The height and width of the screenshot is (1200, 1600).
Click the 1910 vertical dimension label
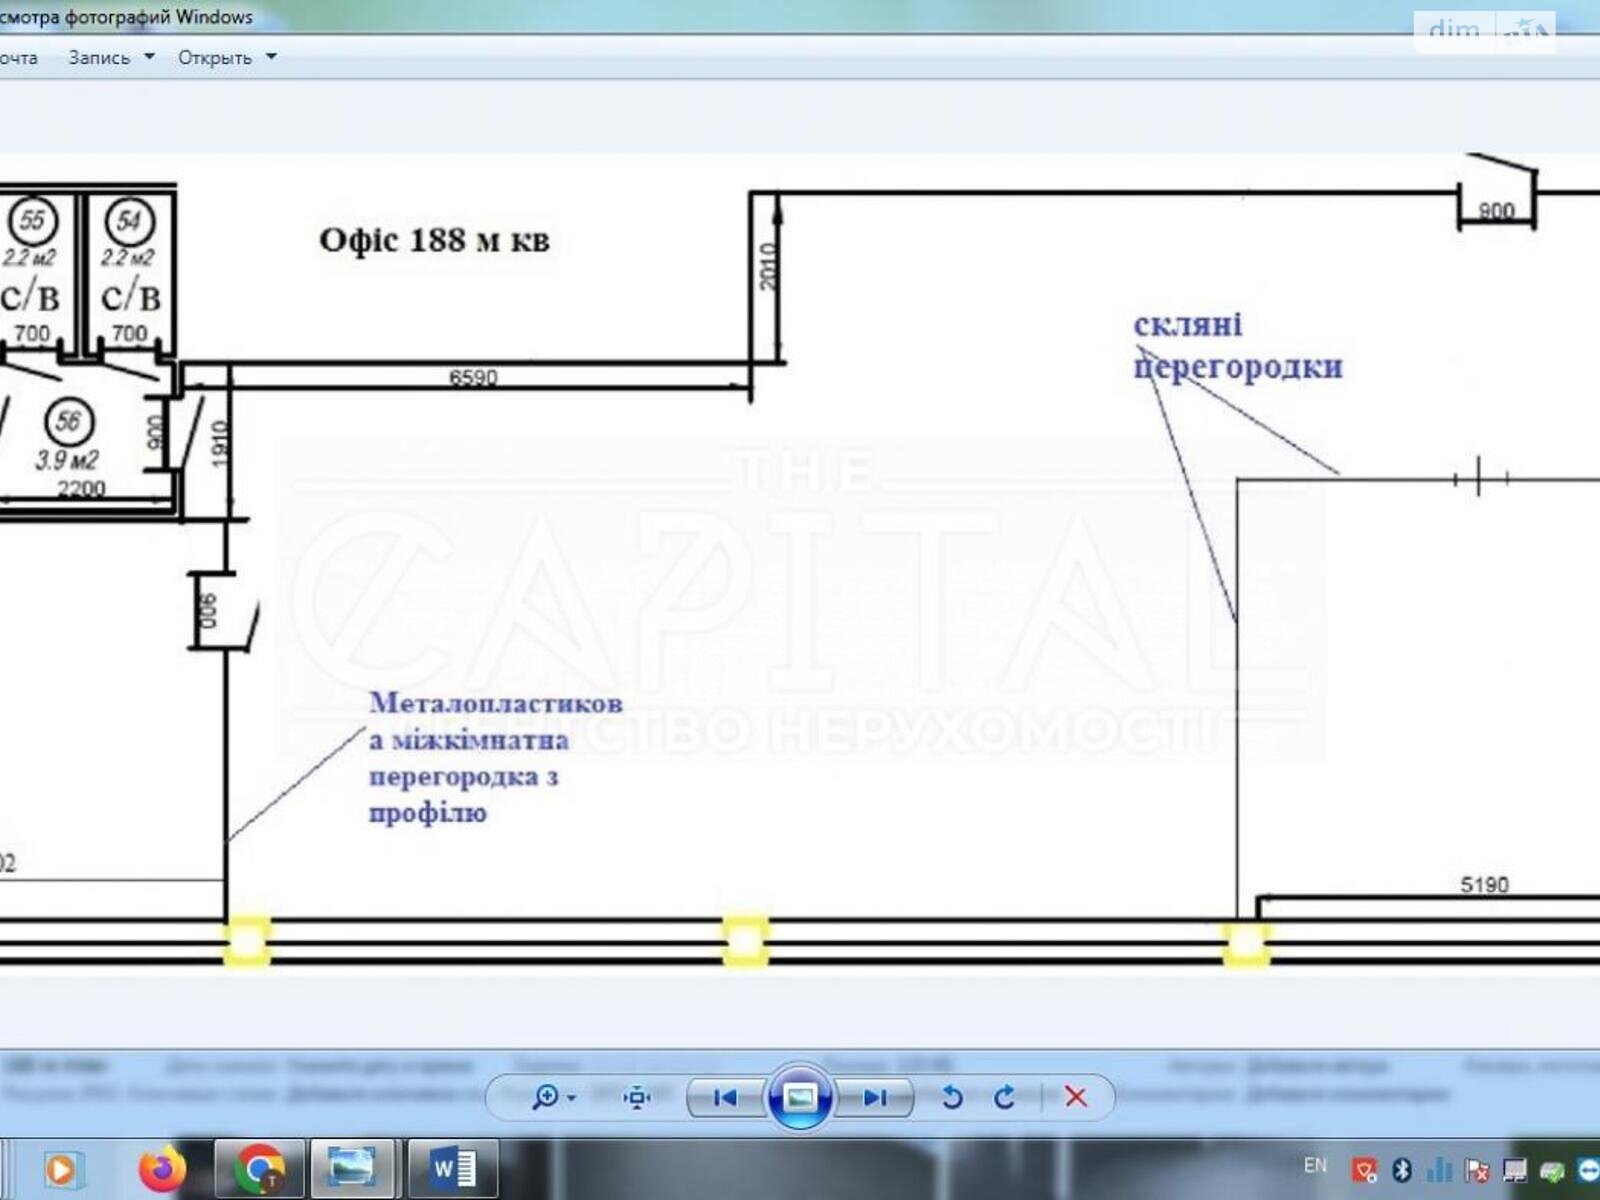tap(221, 443)
